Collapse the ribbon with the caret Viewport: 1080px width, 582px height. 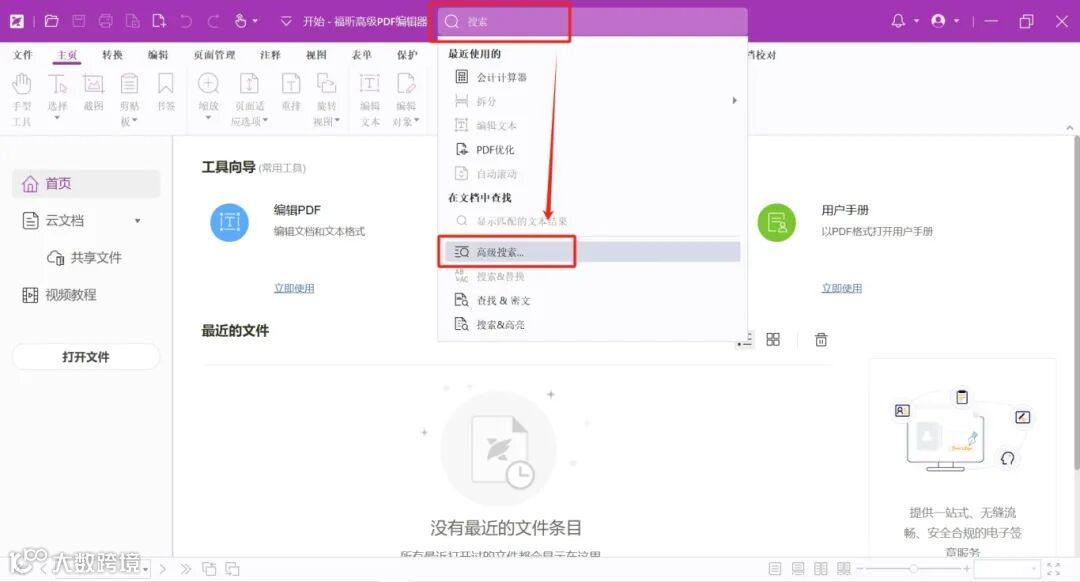coord(1069,128)
